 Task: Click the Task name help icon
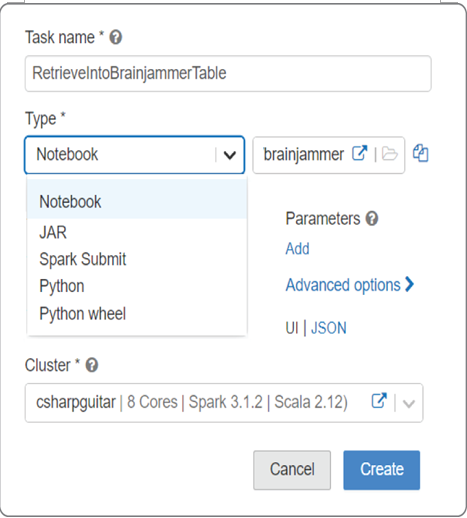116,37
